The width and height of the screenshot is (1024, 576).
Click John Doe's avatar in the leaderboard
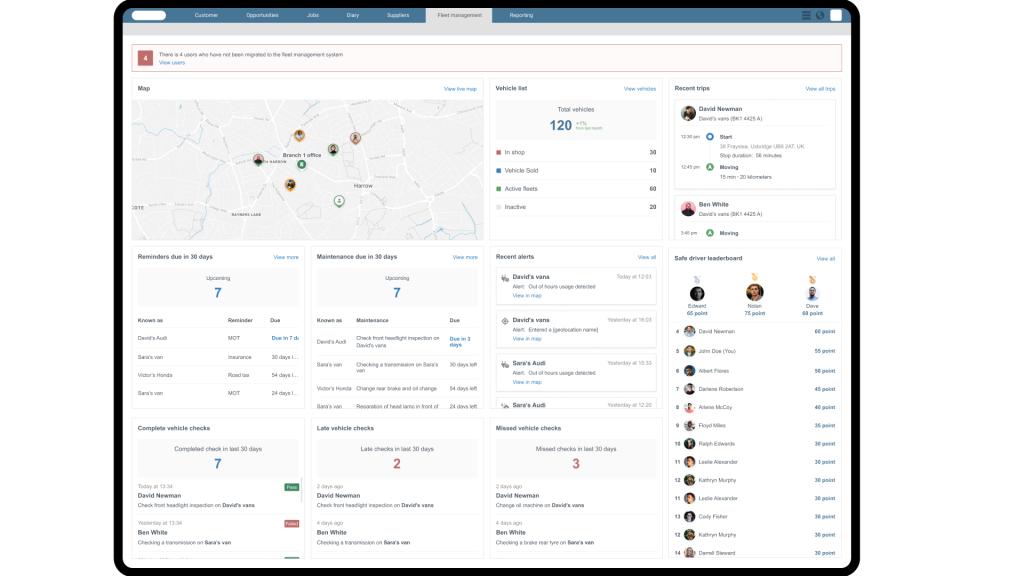pyautogui.click(x=688, y=350)
